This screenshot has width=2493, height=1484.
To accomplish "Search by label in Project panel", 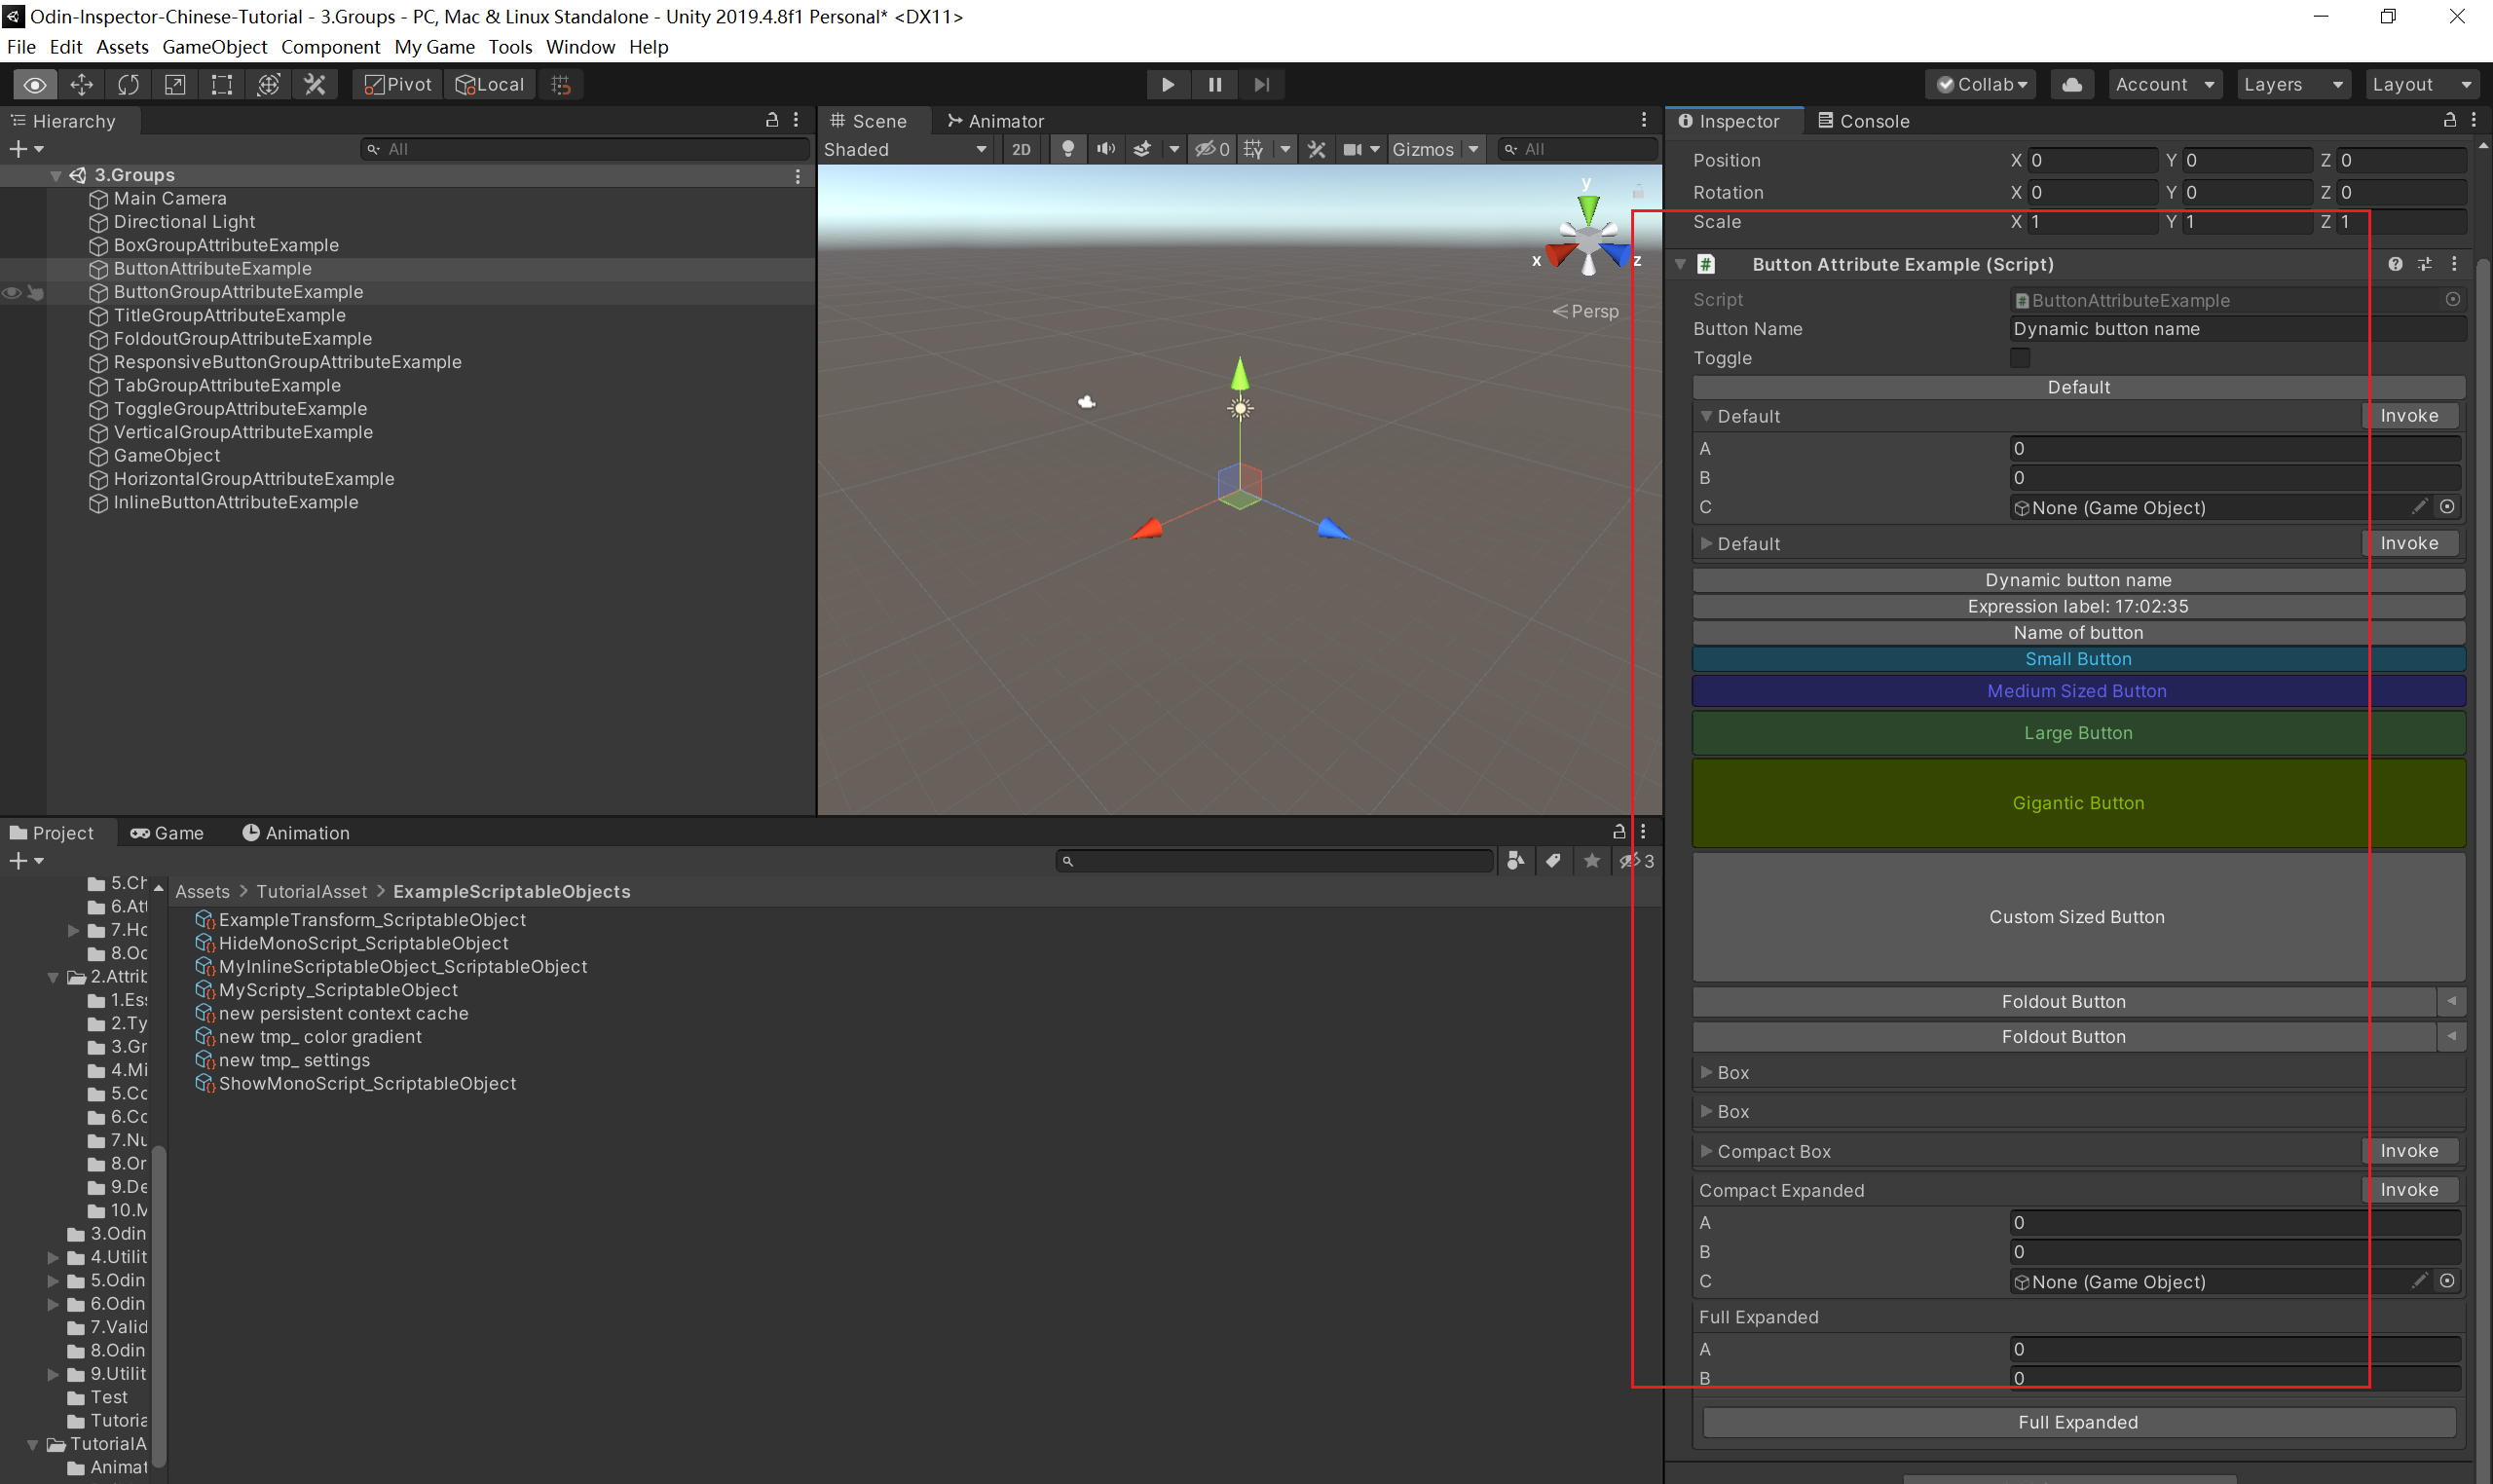I will pyautogui.click(x=1553, y=860).
